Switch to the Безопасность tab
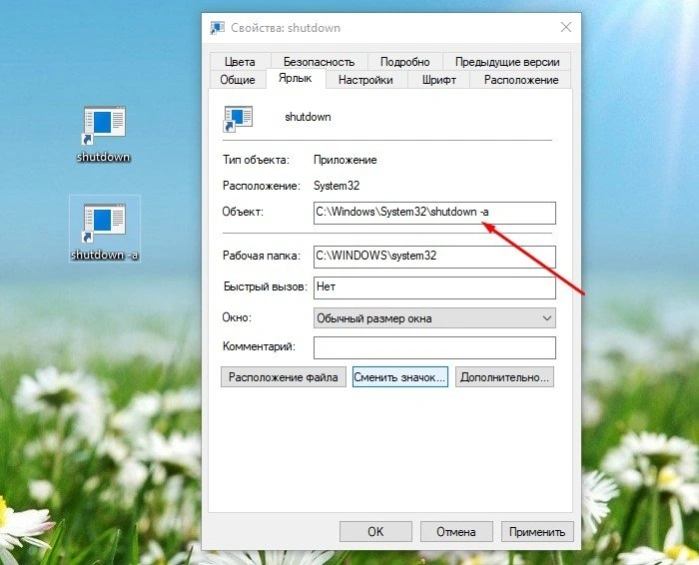 pyautogui.click(x=319, y=62)
